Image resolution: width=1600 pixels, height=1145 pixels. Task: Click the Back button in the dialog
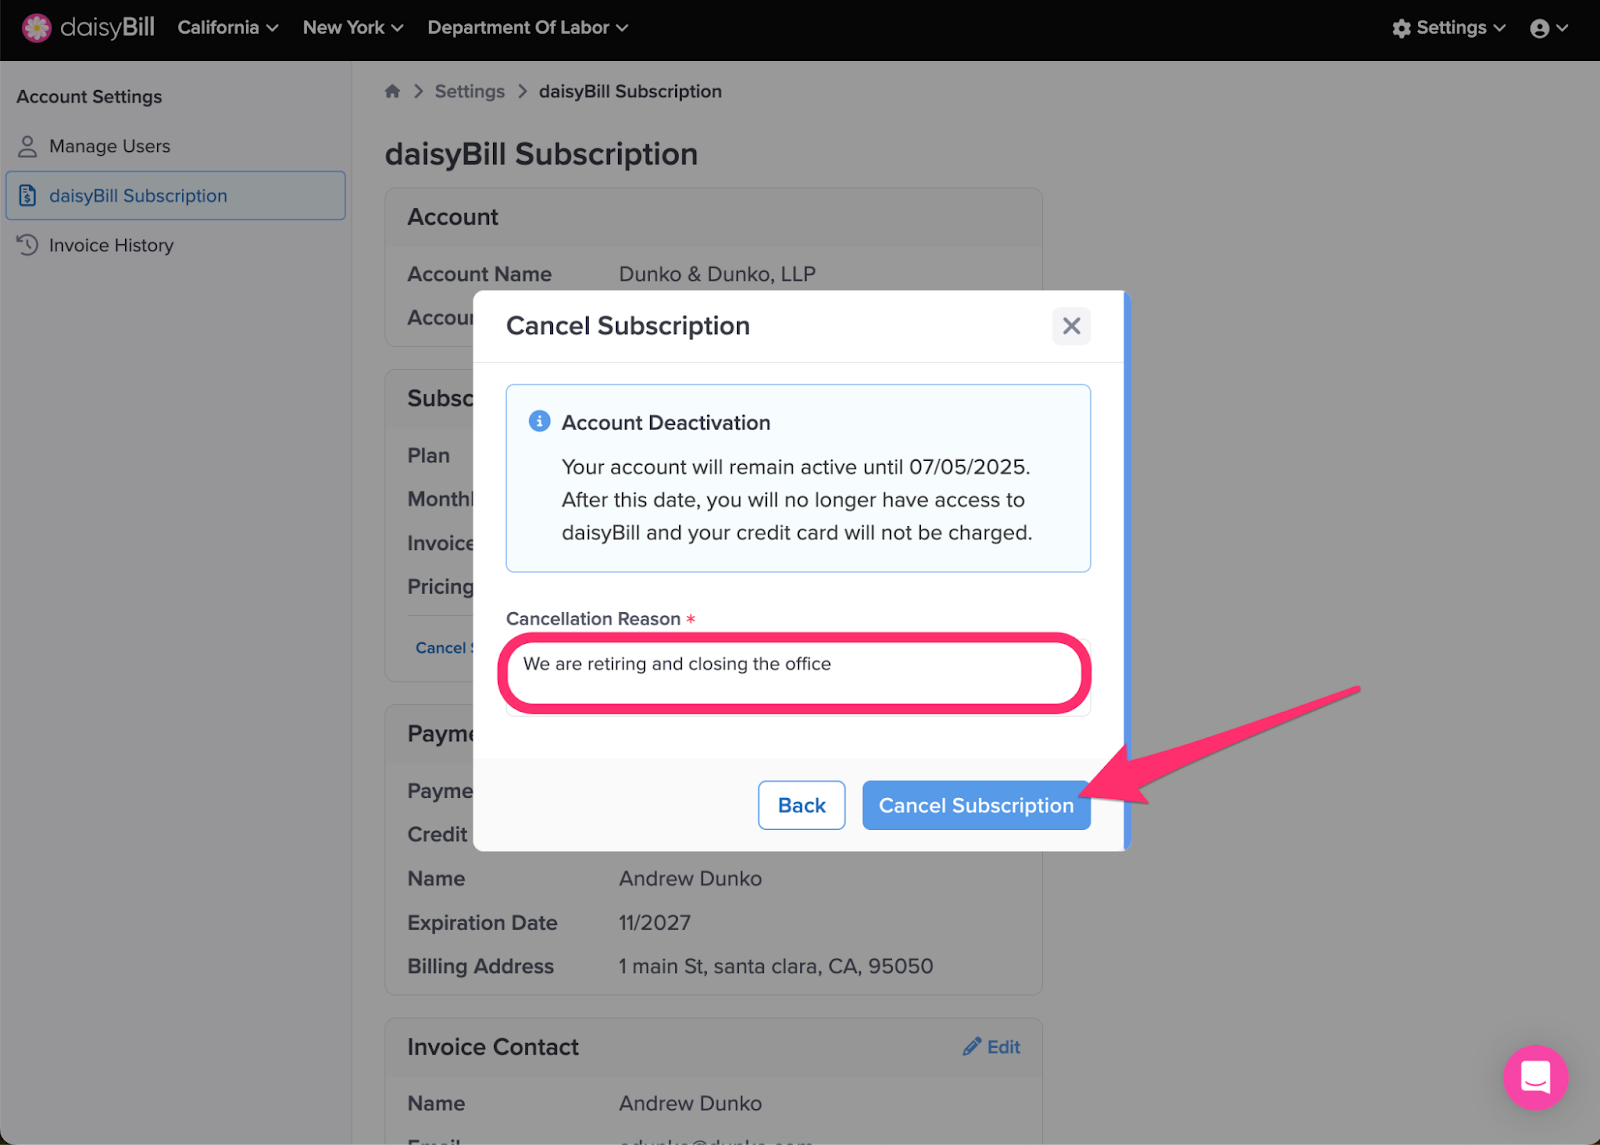(801, 805)
